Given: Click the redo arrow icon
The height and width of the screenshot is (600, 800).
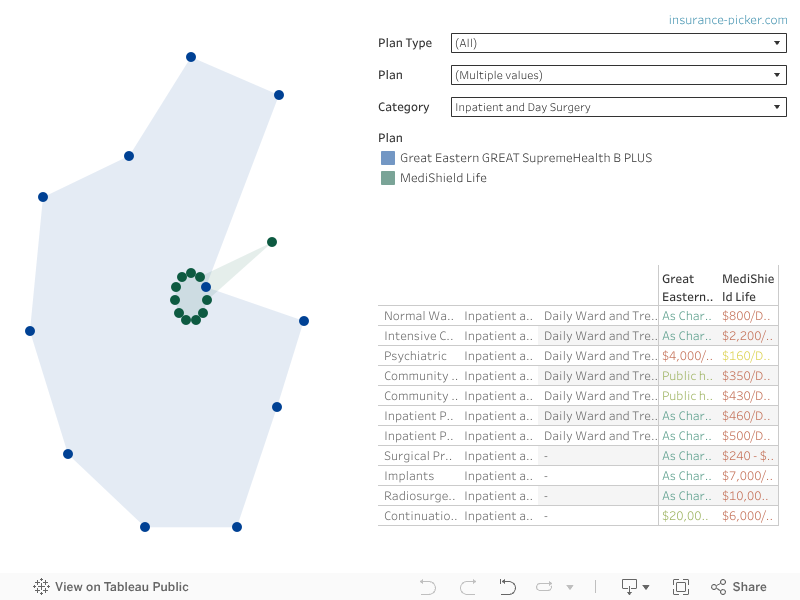Looking at the screenshot, I should [467, 587].
